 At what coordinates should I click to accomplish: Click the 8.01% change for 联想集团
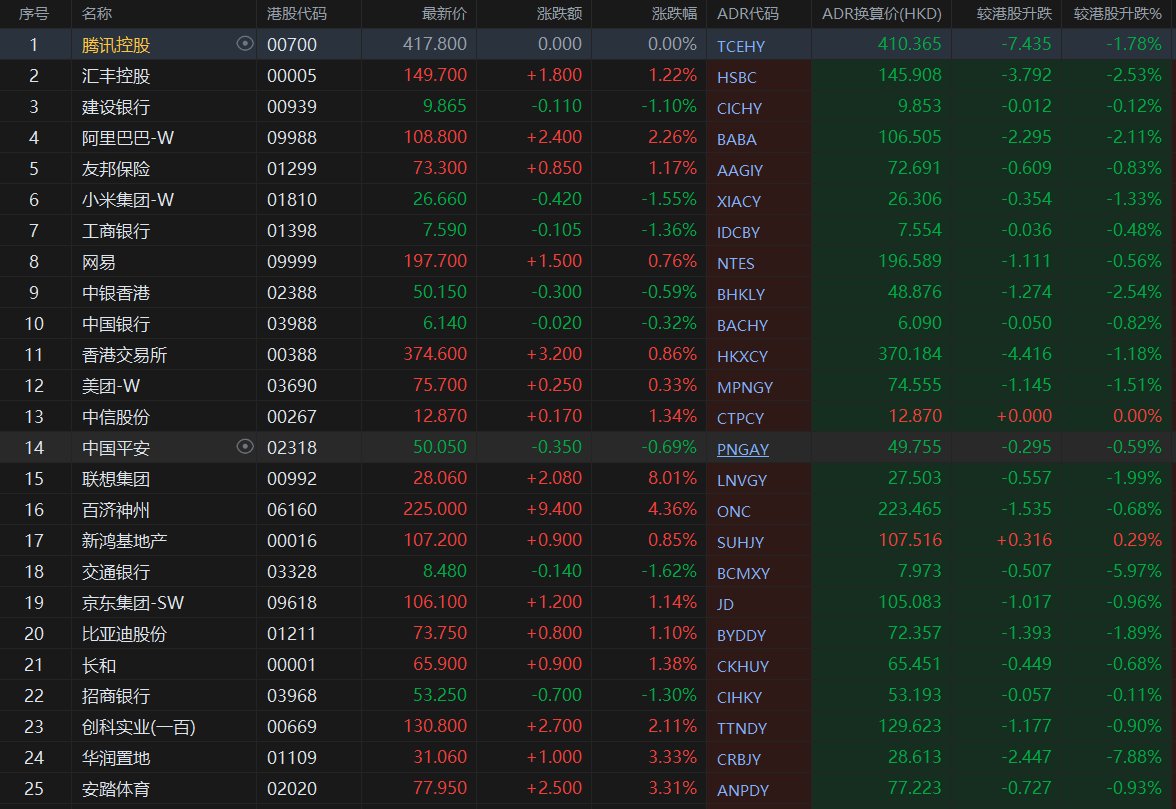click(x=673, y=478)
